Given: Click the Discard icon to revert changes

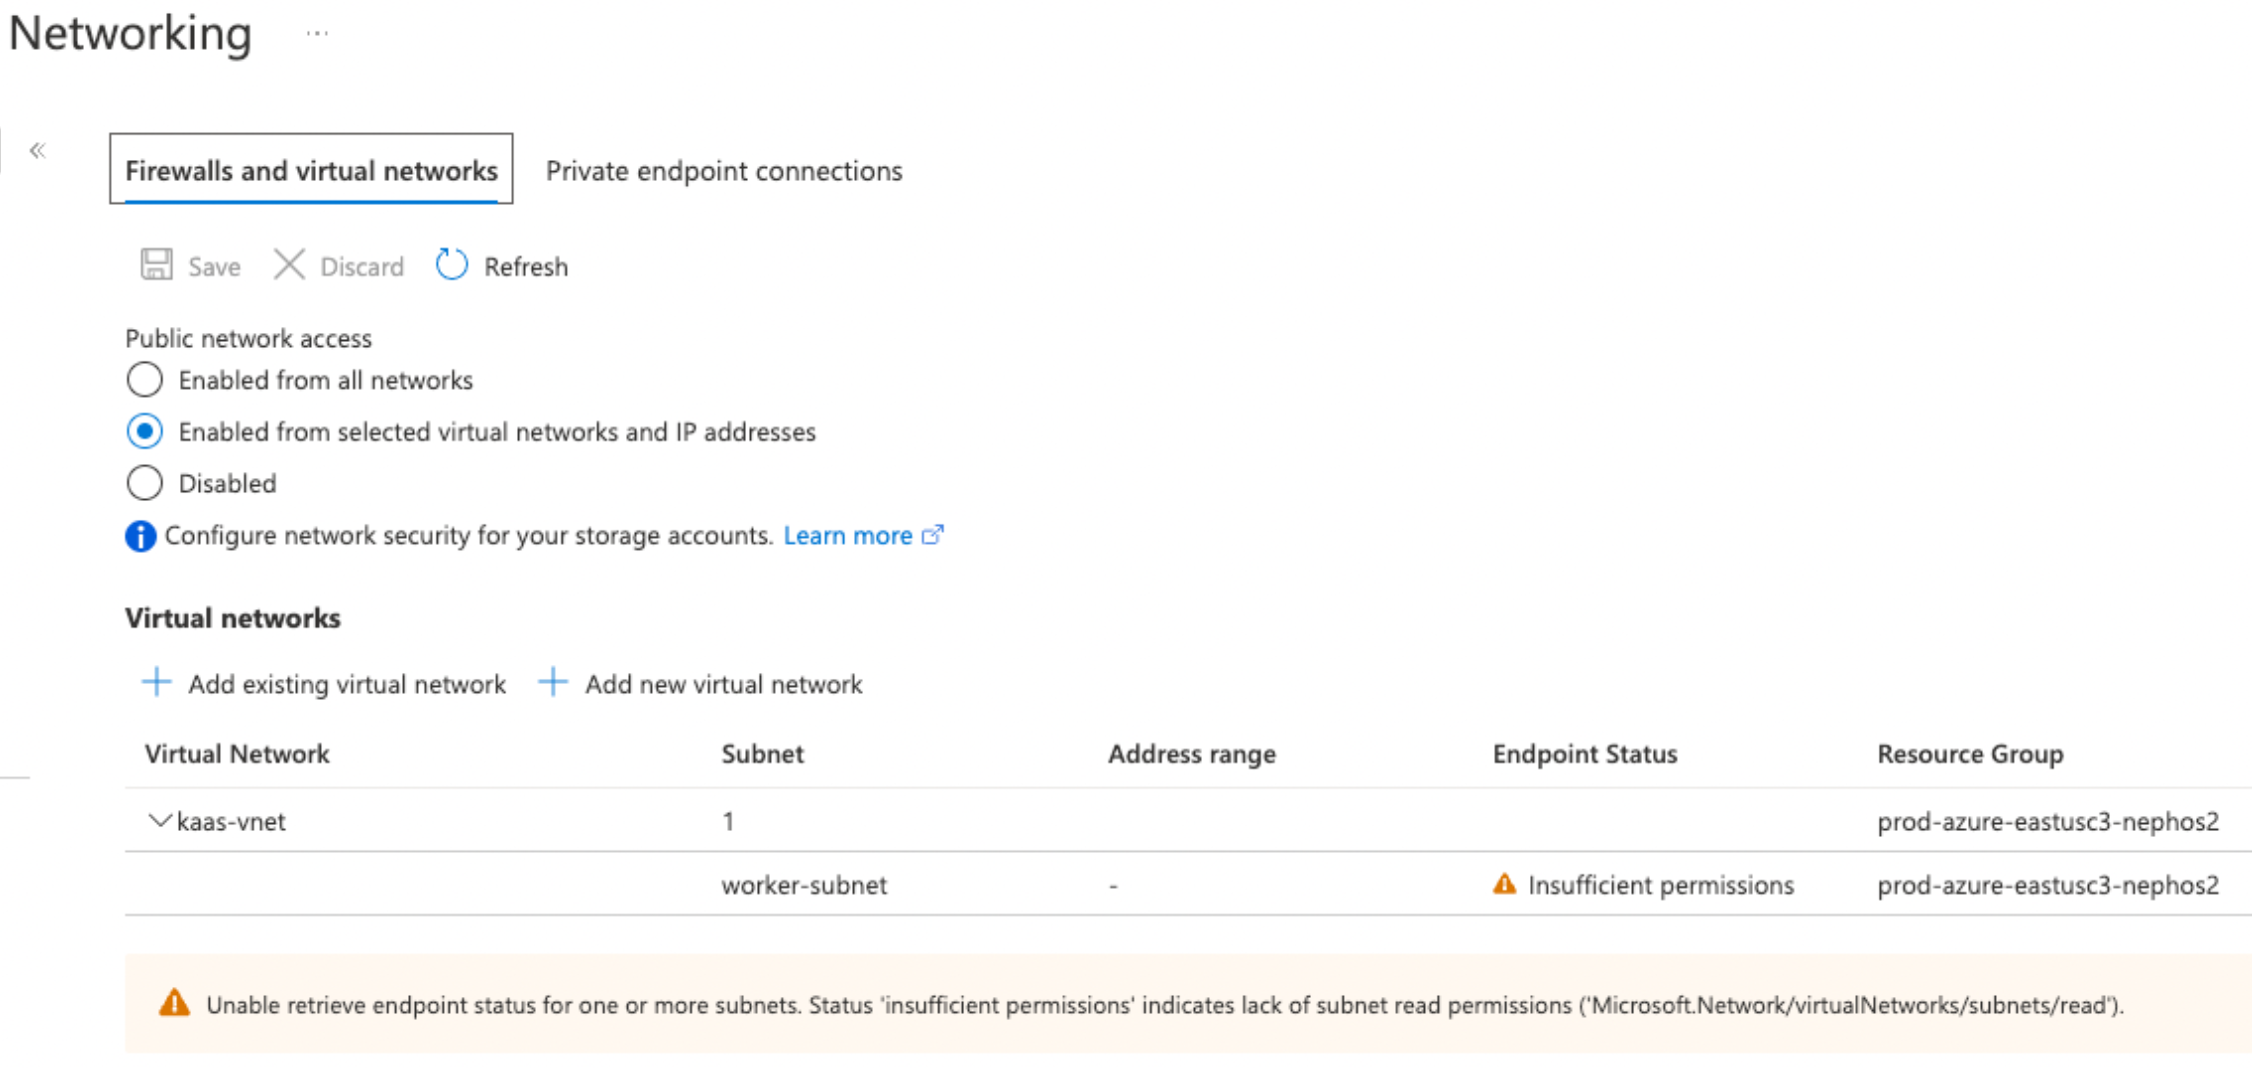Looking at the screenshot, I should click(x=289, y=266).
